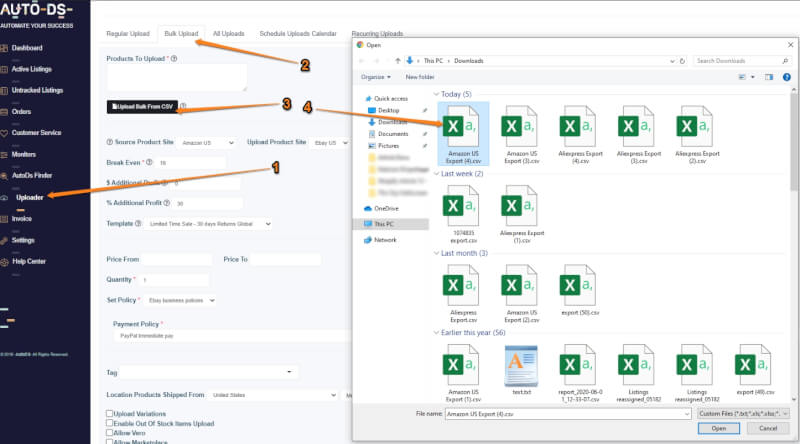Screen dimensions: 800x444
Task: Select Network in navigation pane
Action: pyautogui.click(x=385, y=240)
